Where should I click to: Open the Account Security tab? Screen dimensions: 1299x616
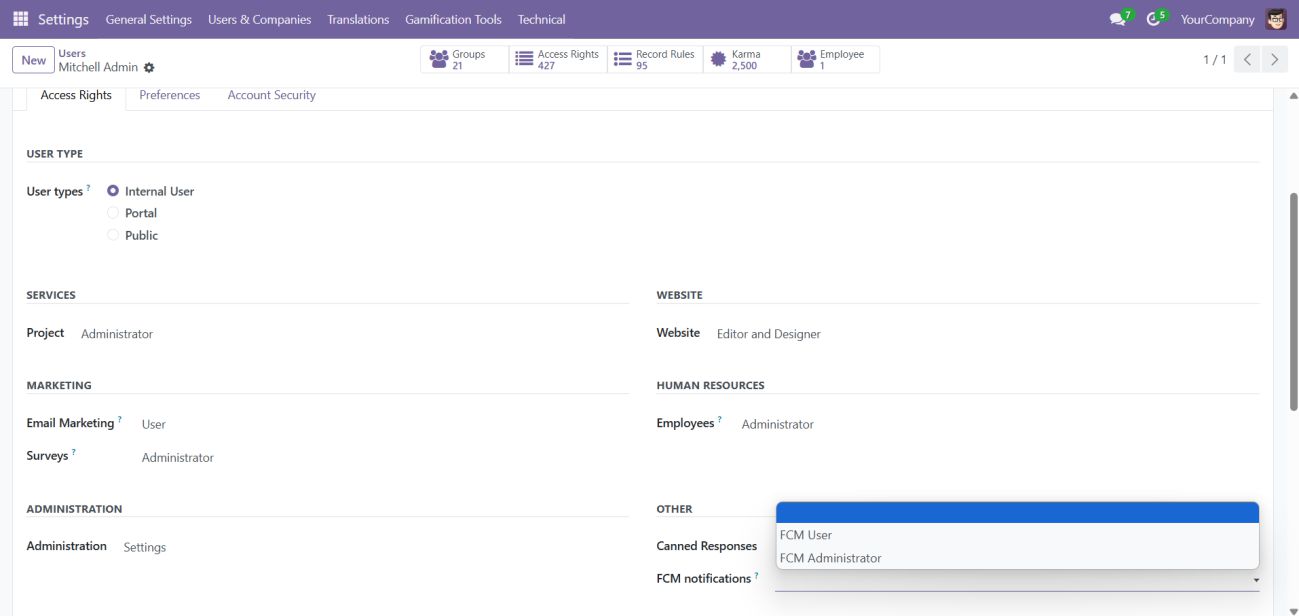click(271, 95)
